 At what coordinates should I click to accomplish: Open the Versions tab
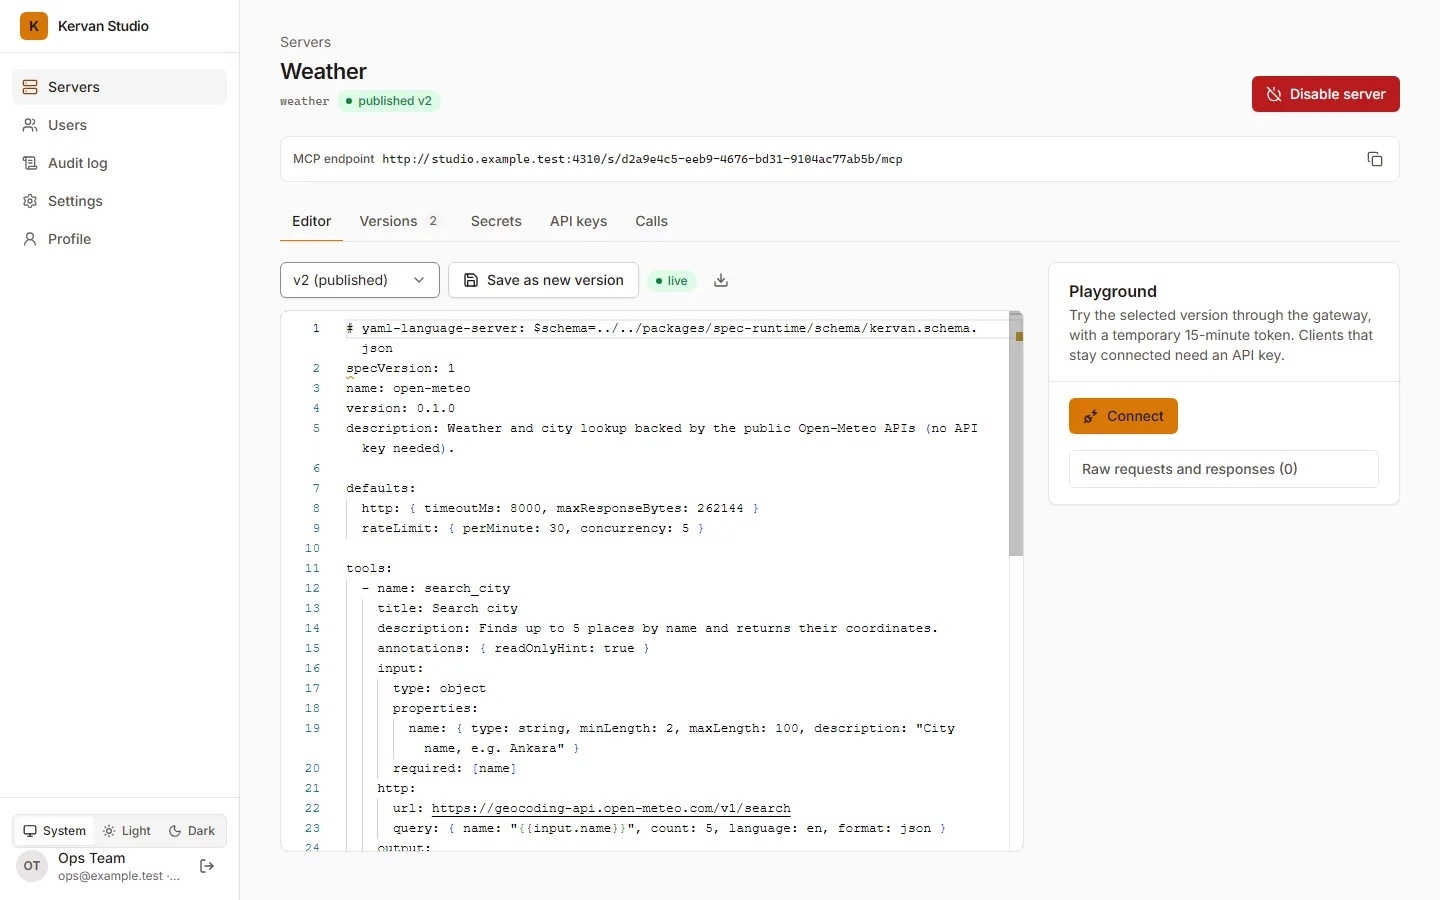(x=400, y=221)
